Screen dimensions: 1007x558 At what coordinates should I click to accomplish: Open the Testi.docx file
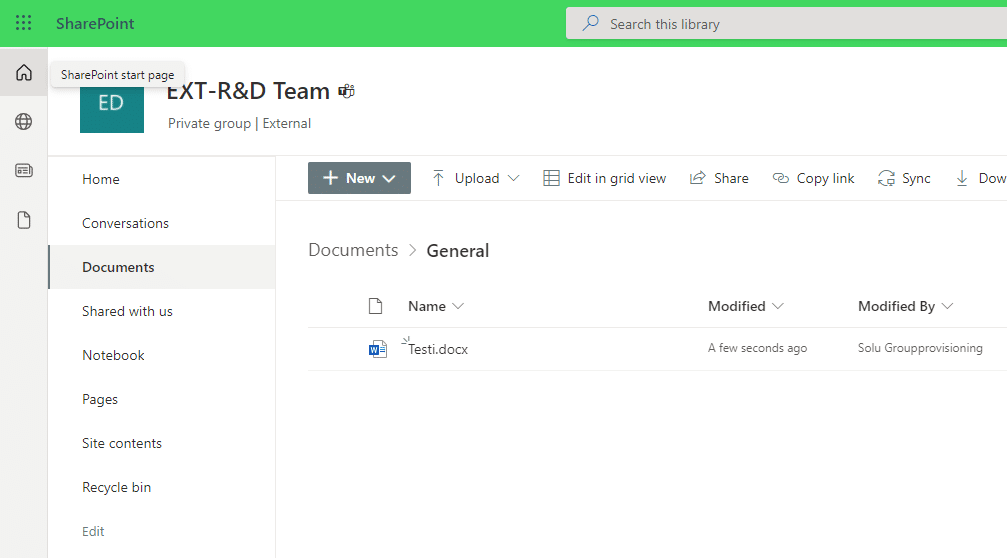pyautogui.click(x=438, y=349)
